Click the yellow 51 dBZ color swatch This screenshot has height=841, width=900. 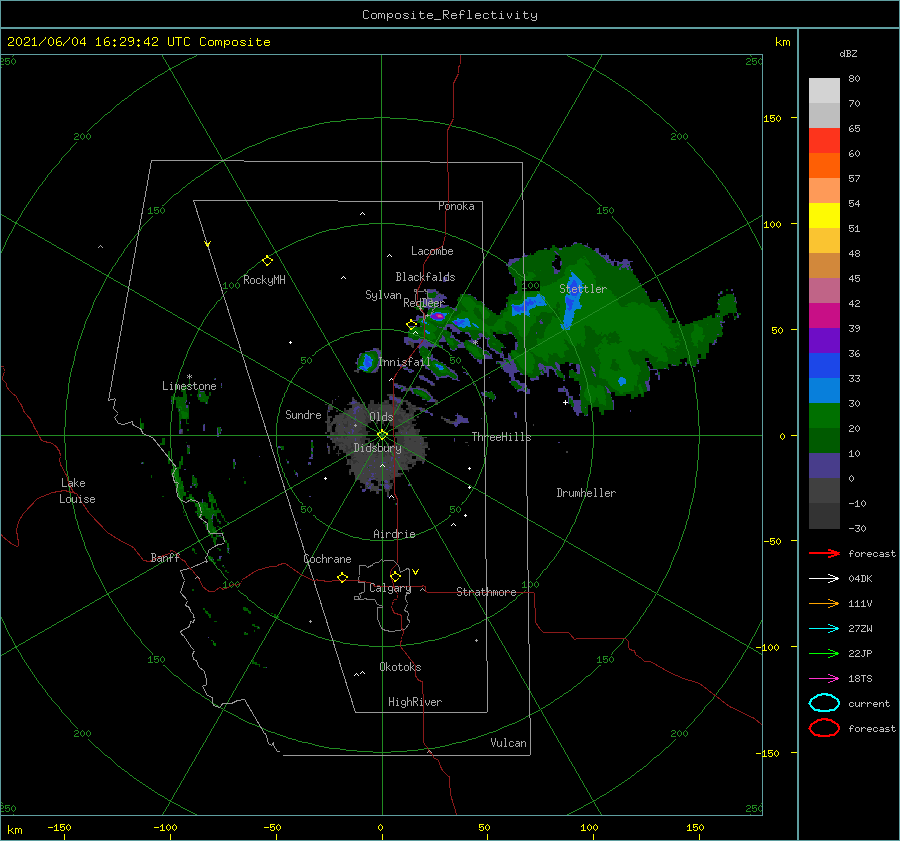(x=824, y=216)
